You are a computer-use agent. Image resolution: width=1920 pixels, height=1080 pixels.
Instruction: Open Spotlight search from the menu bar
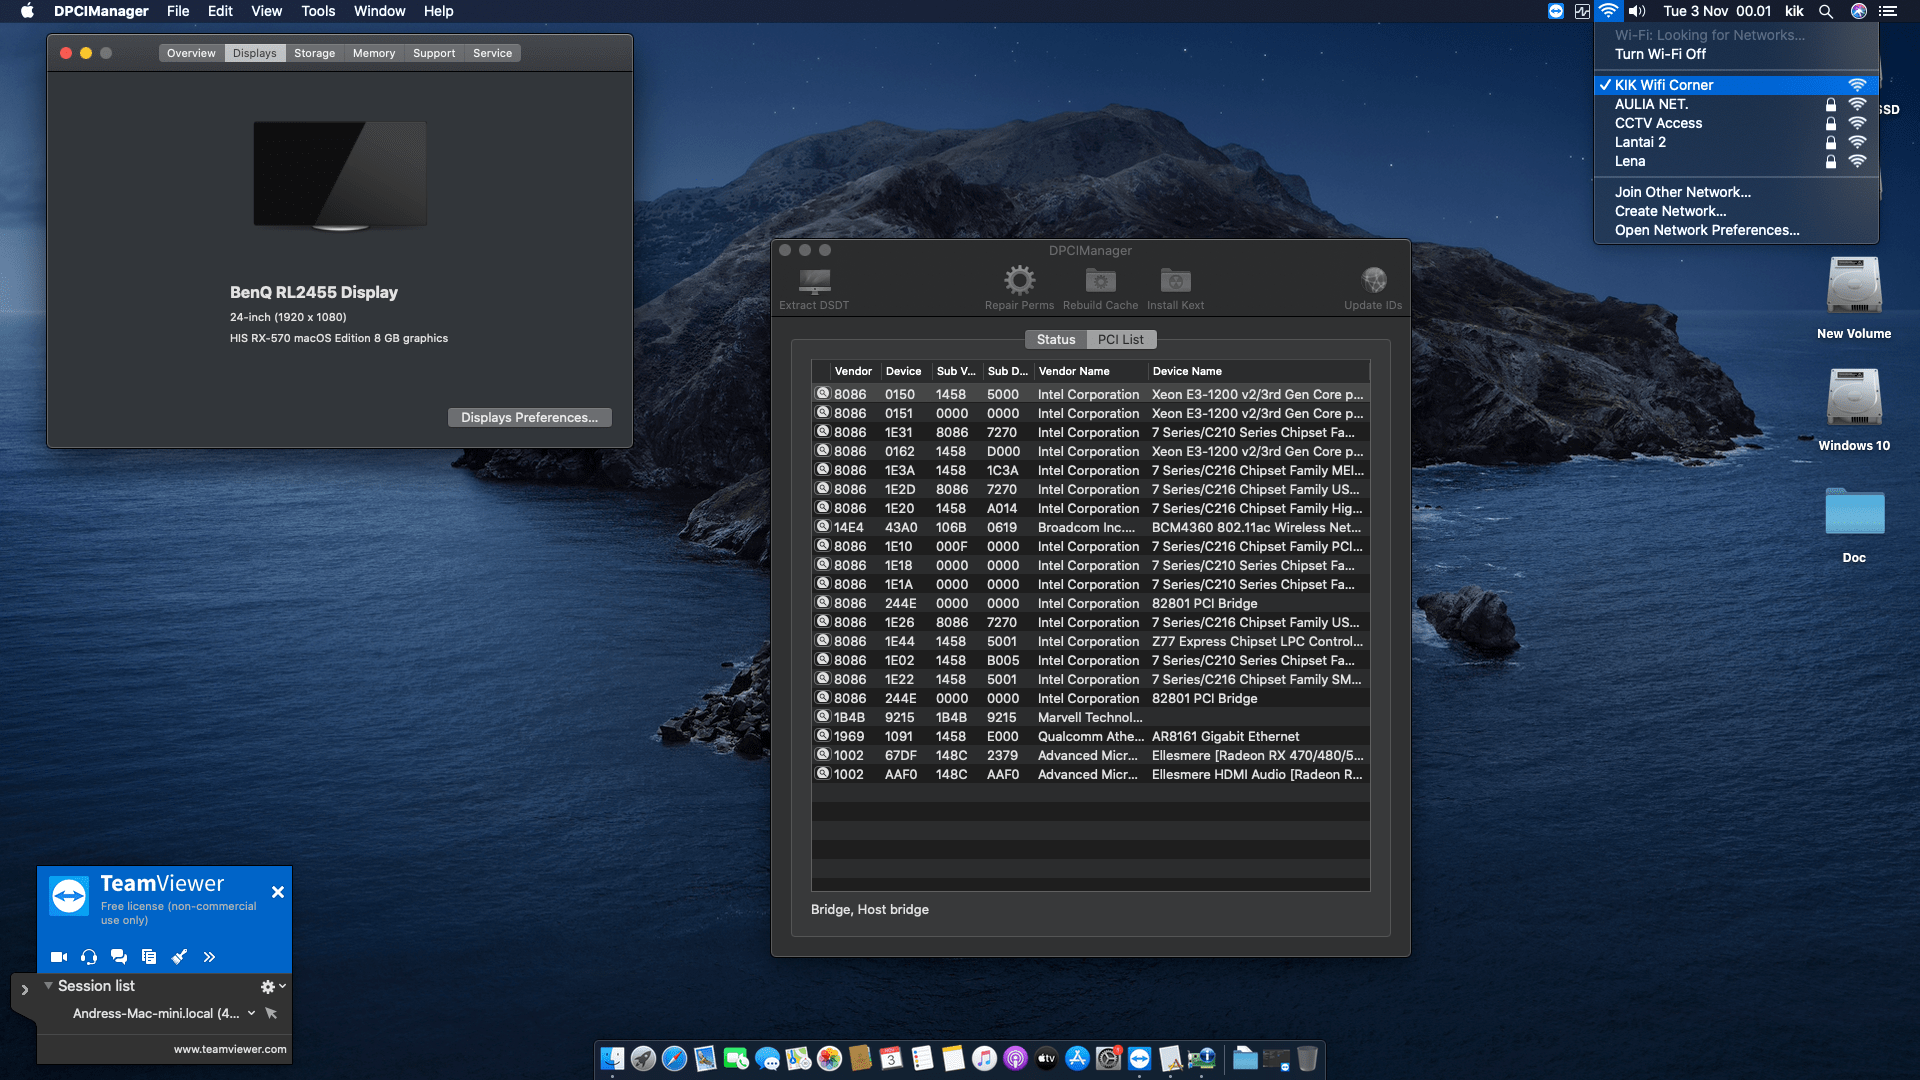(1826, 11)
